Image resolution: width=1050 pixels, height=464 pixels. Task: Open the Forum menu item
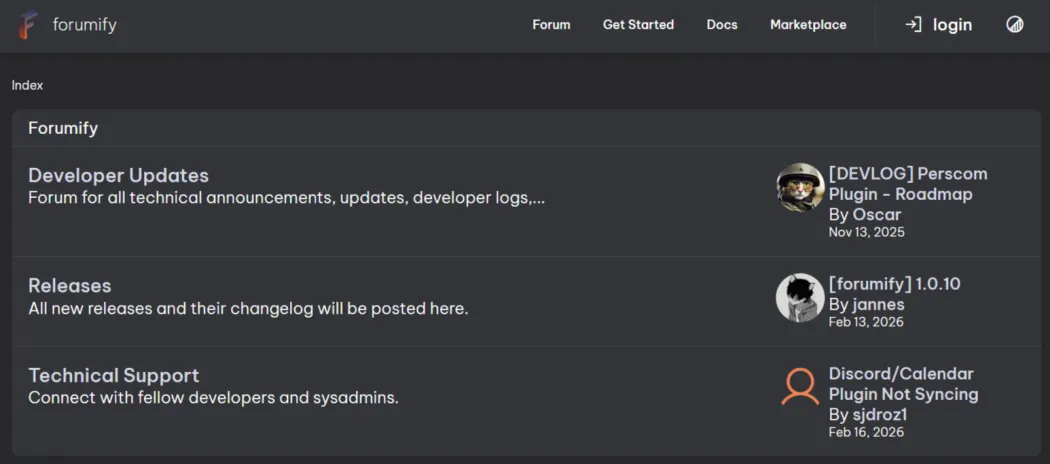[551, 25]
